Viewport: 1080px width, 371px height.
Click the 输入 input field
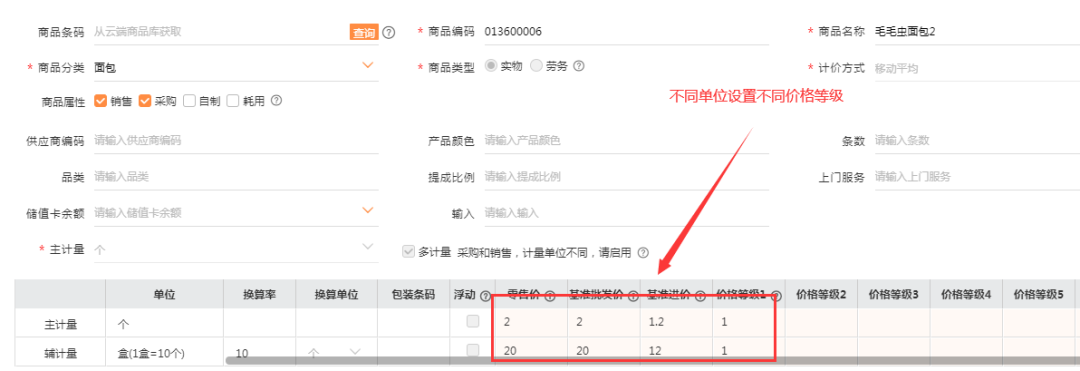point(626,213)
